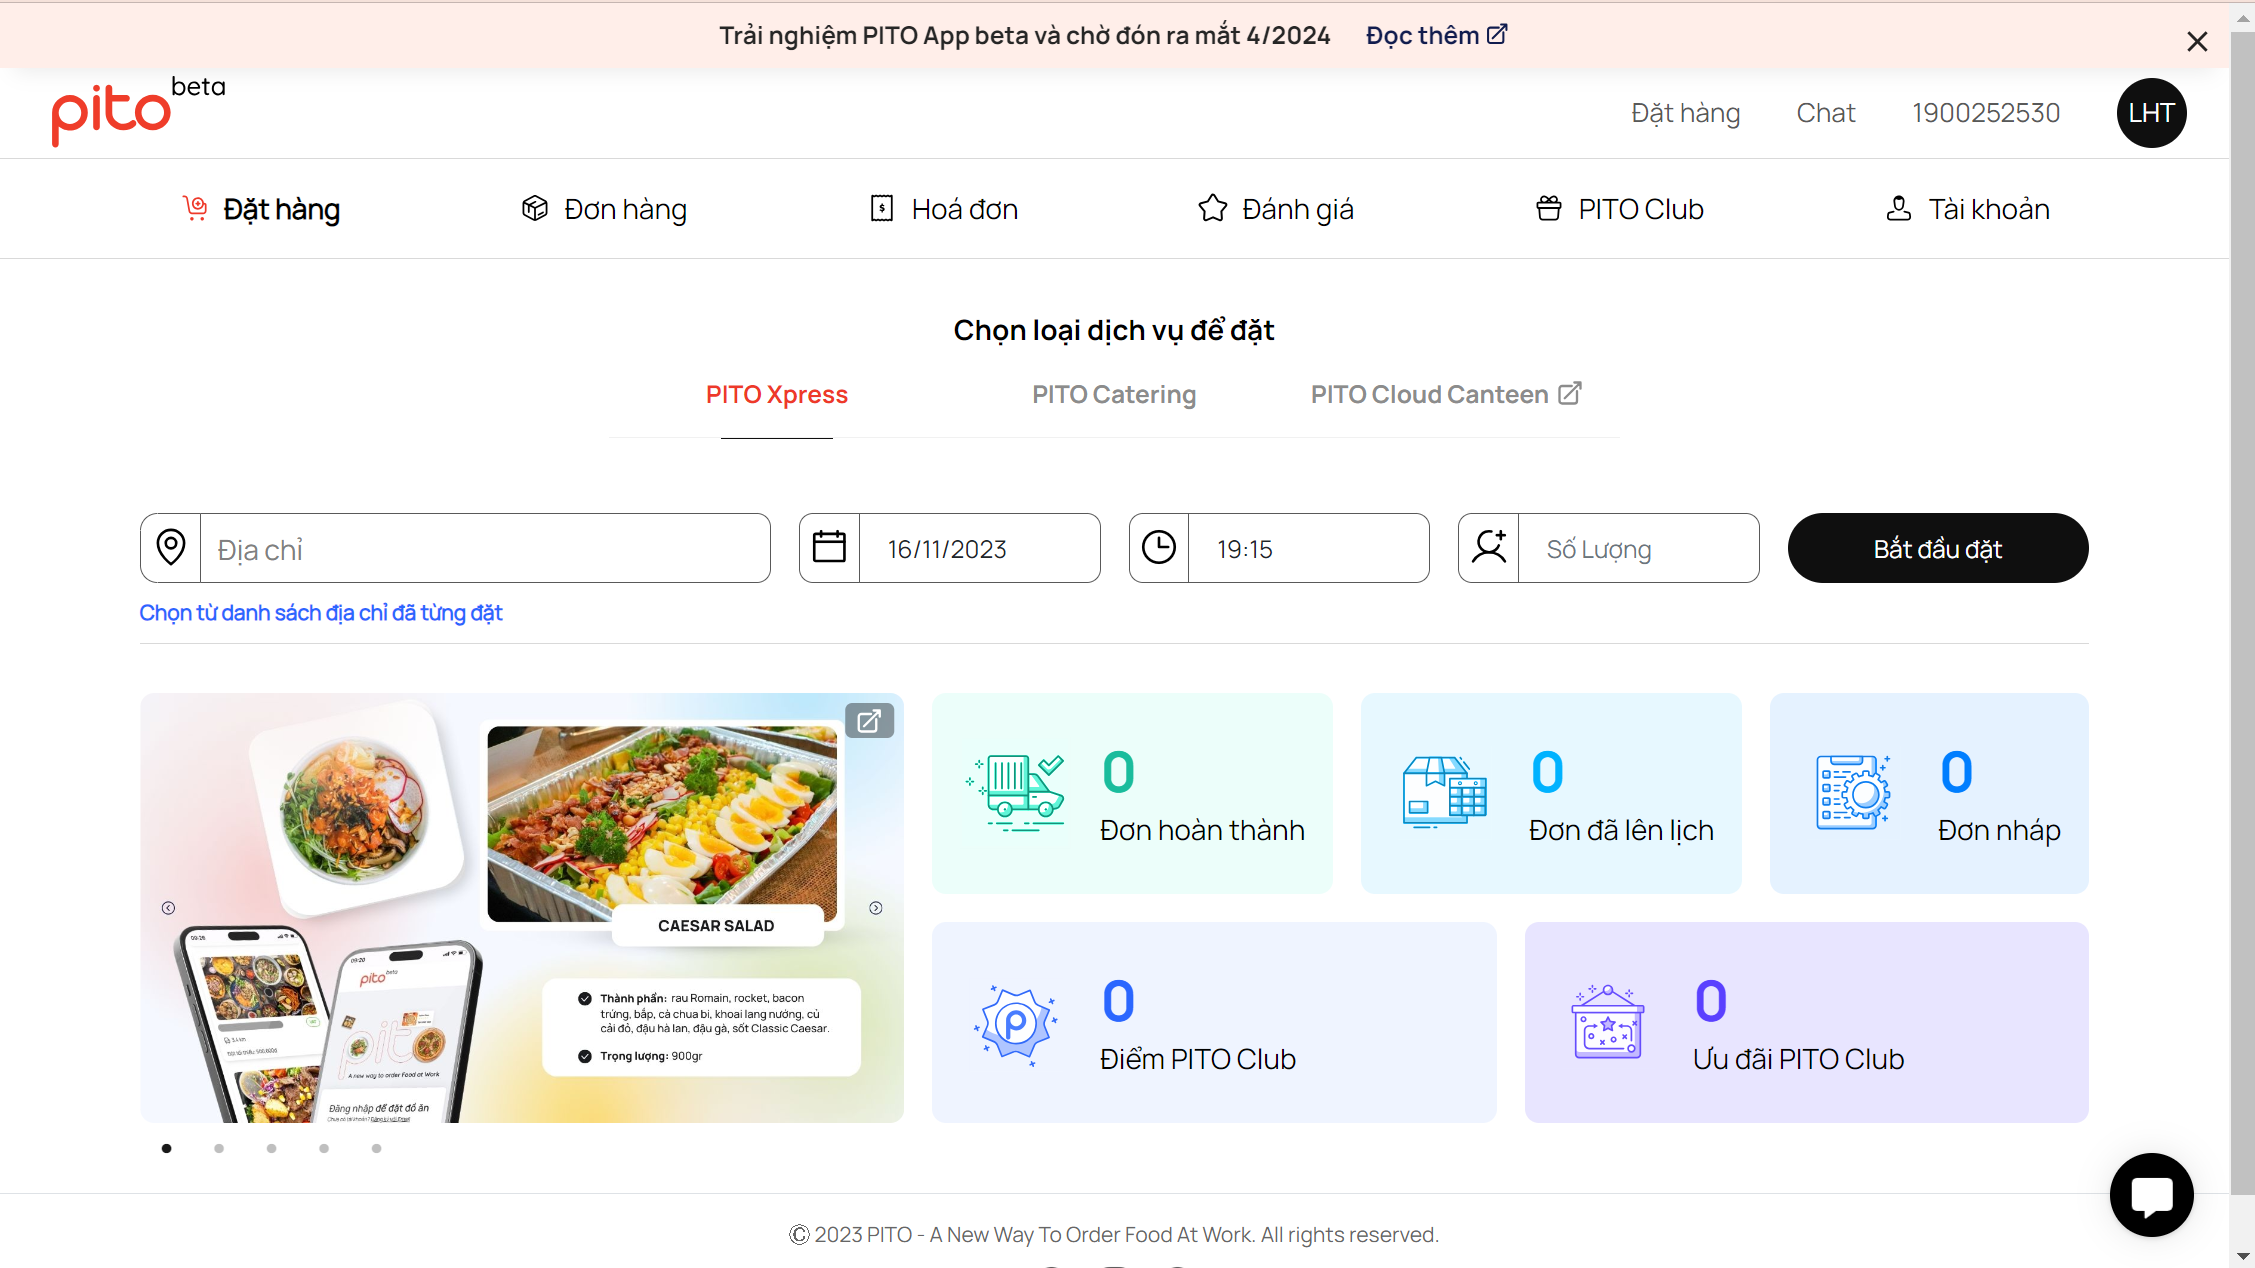Switch to the Đánh giá tab
The image size is (2255, 1268).
[1276, 209]
